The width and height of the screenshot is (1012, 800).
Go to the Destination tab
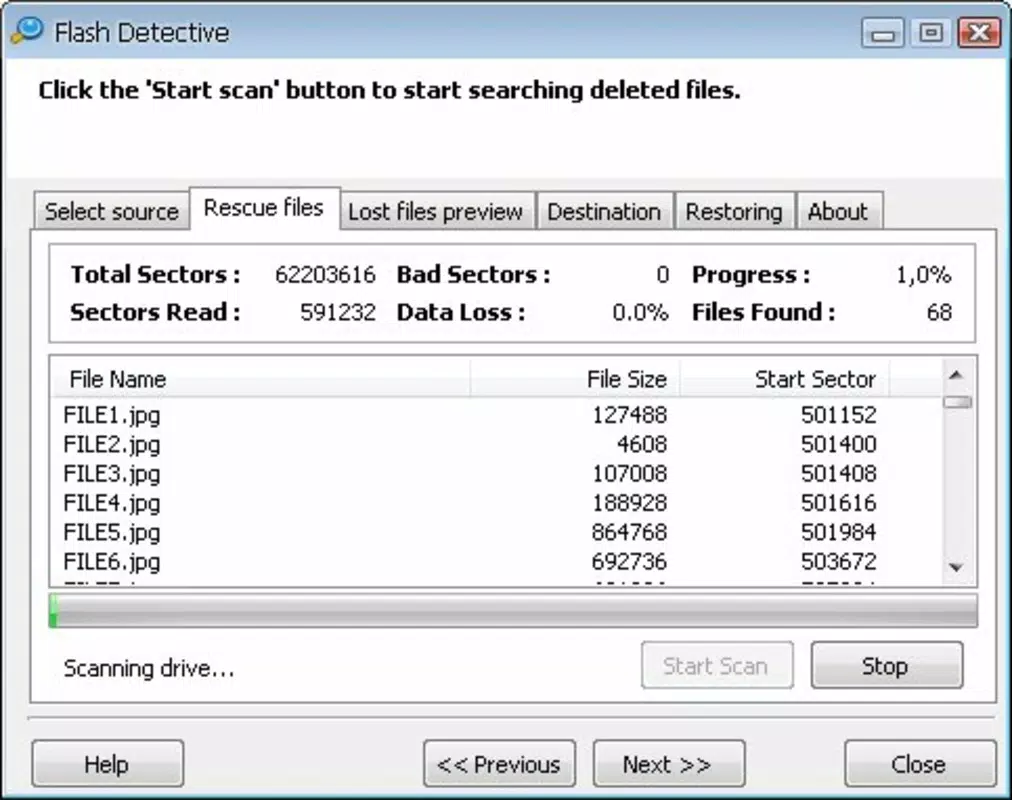604,211
